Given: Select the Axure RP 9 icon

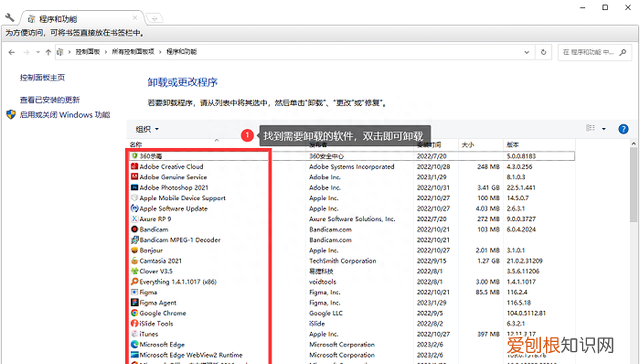Looking at the screenshot, I should coord(135,219).
